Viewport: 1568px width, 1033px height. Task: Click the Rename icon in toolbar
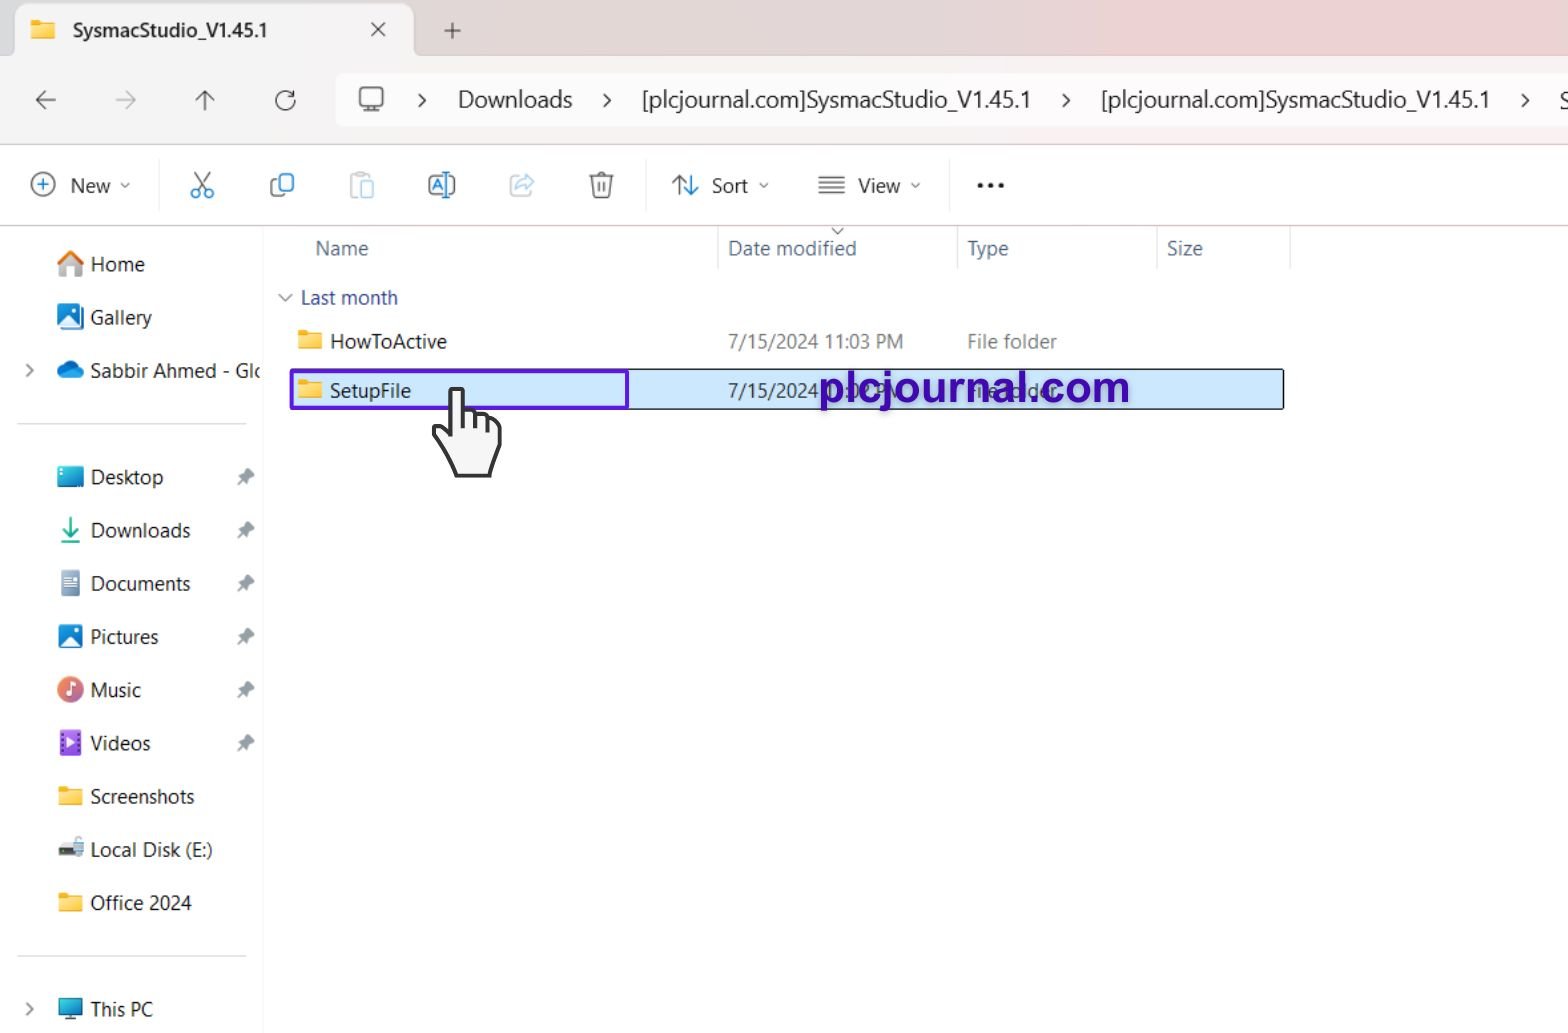tap(441, 185)
